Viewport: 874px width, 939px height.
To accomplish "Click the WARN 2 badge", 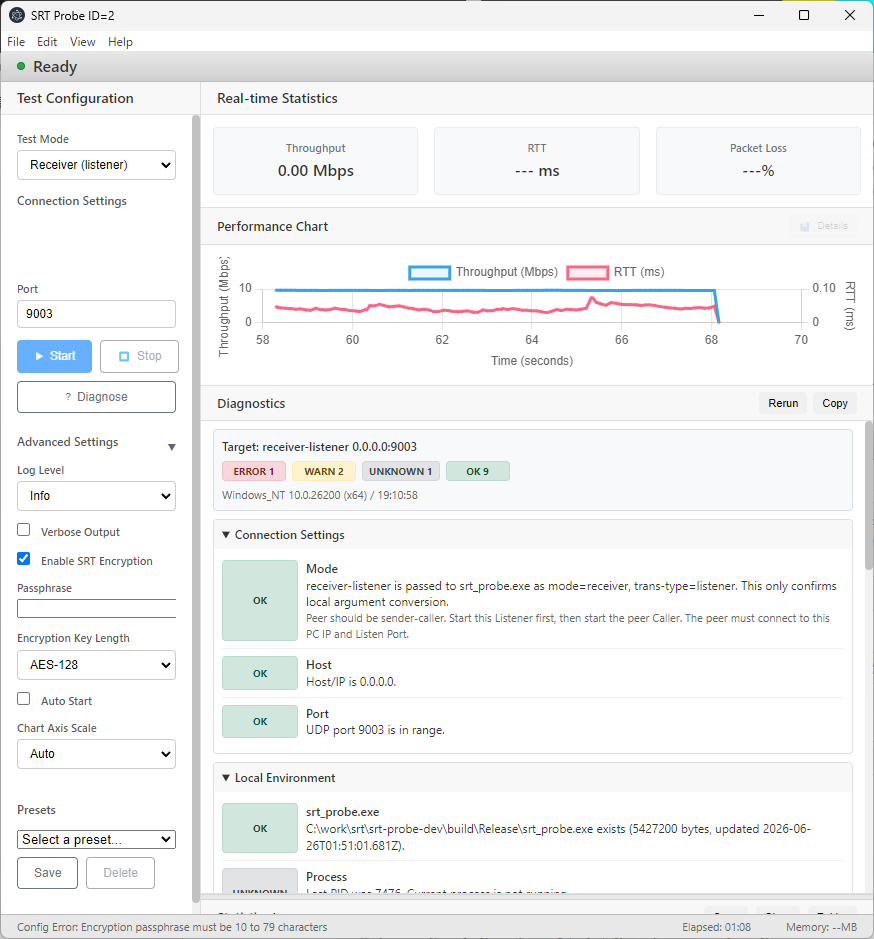I will coord(323,471).
